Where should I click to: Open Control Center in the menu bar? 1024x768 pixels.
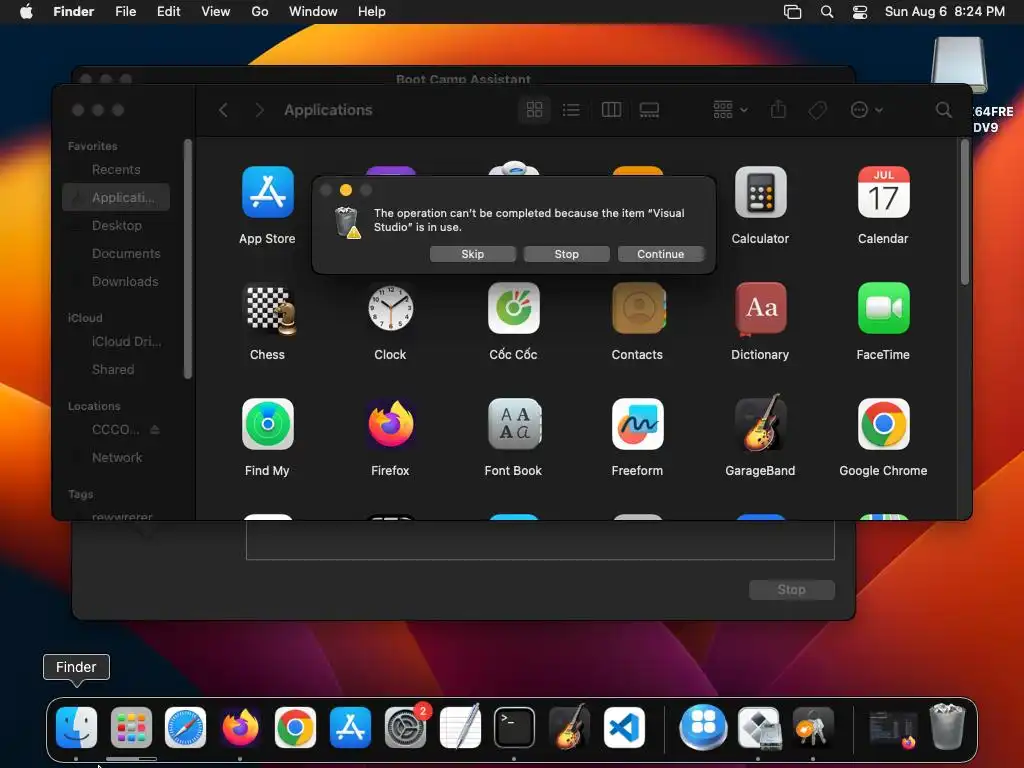tap(860, 12)
